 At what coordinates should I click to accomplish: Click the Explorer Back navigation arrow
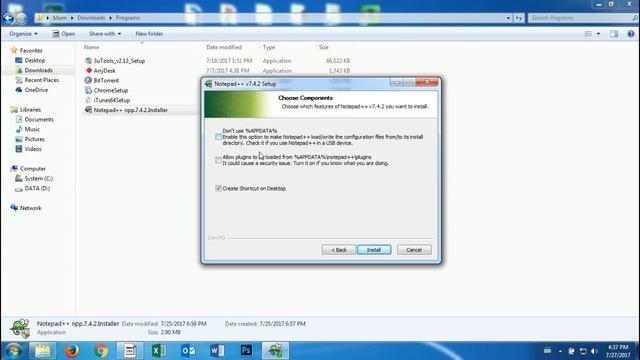(8, 18)
